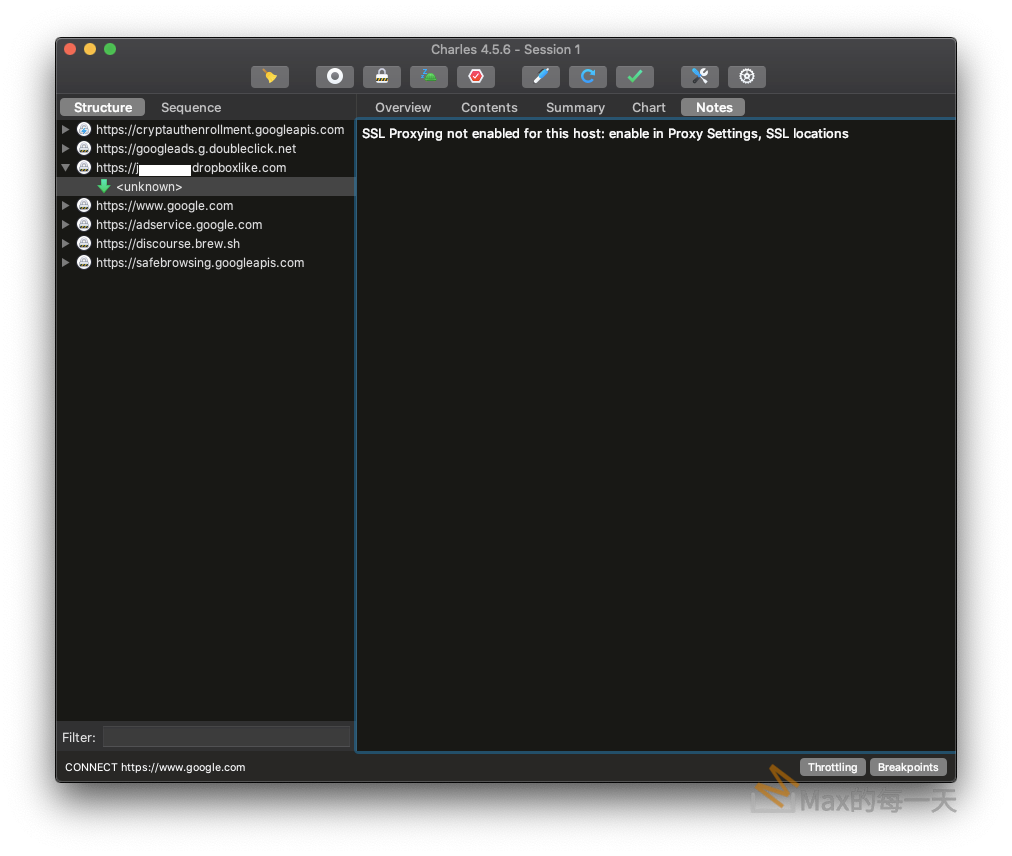Click into the Filter text field
This screenshot has width=1012, height=856.
click(x=226, y=737)
